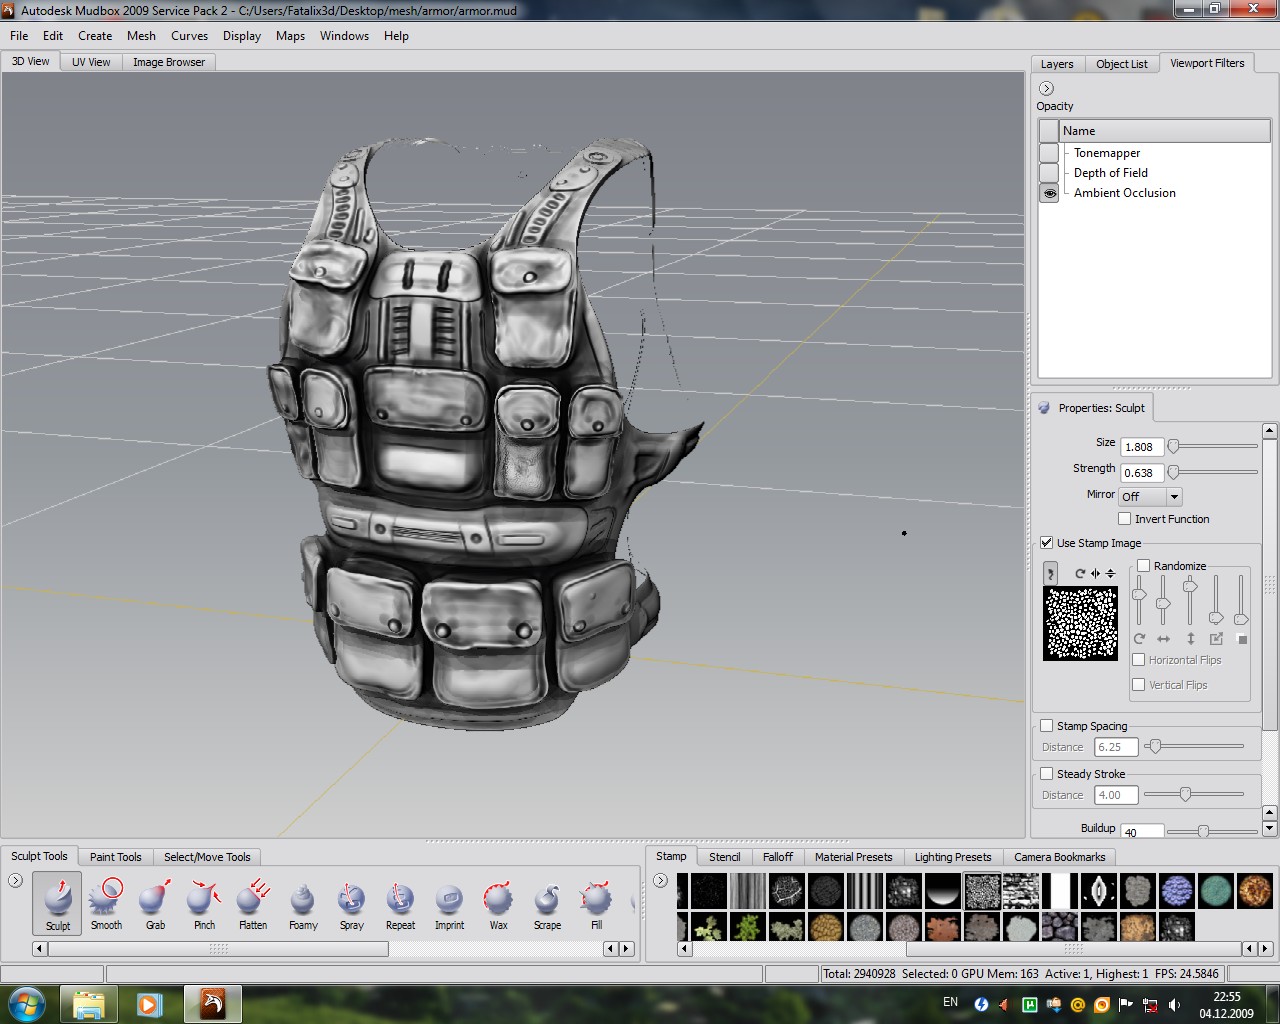Image resolution: width=1280 pixels, height=1024 pixels.
Task: Open the Curves menu
Action: point(189,36)
